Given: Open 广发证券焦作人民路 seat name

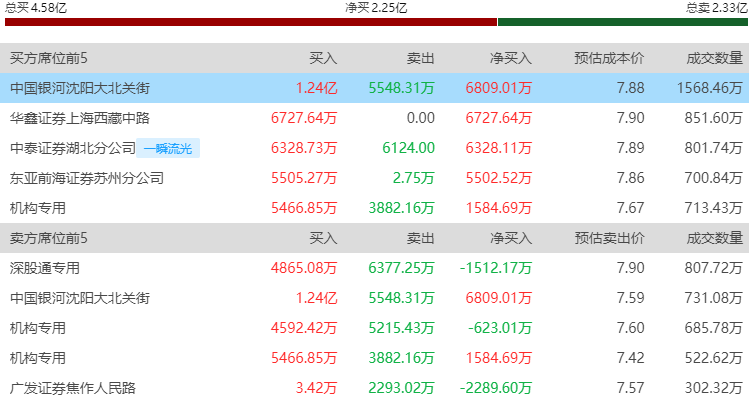Looking at the screenshot, I should click(73, 388).
